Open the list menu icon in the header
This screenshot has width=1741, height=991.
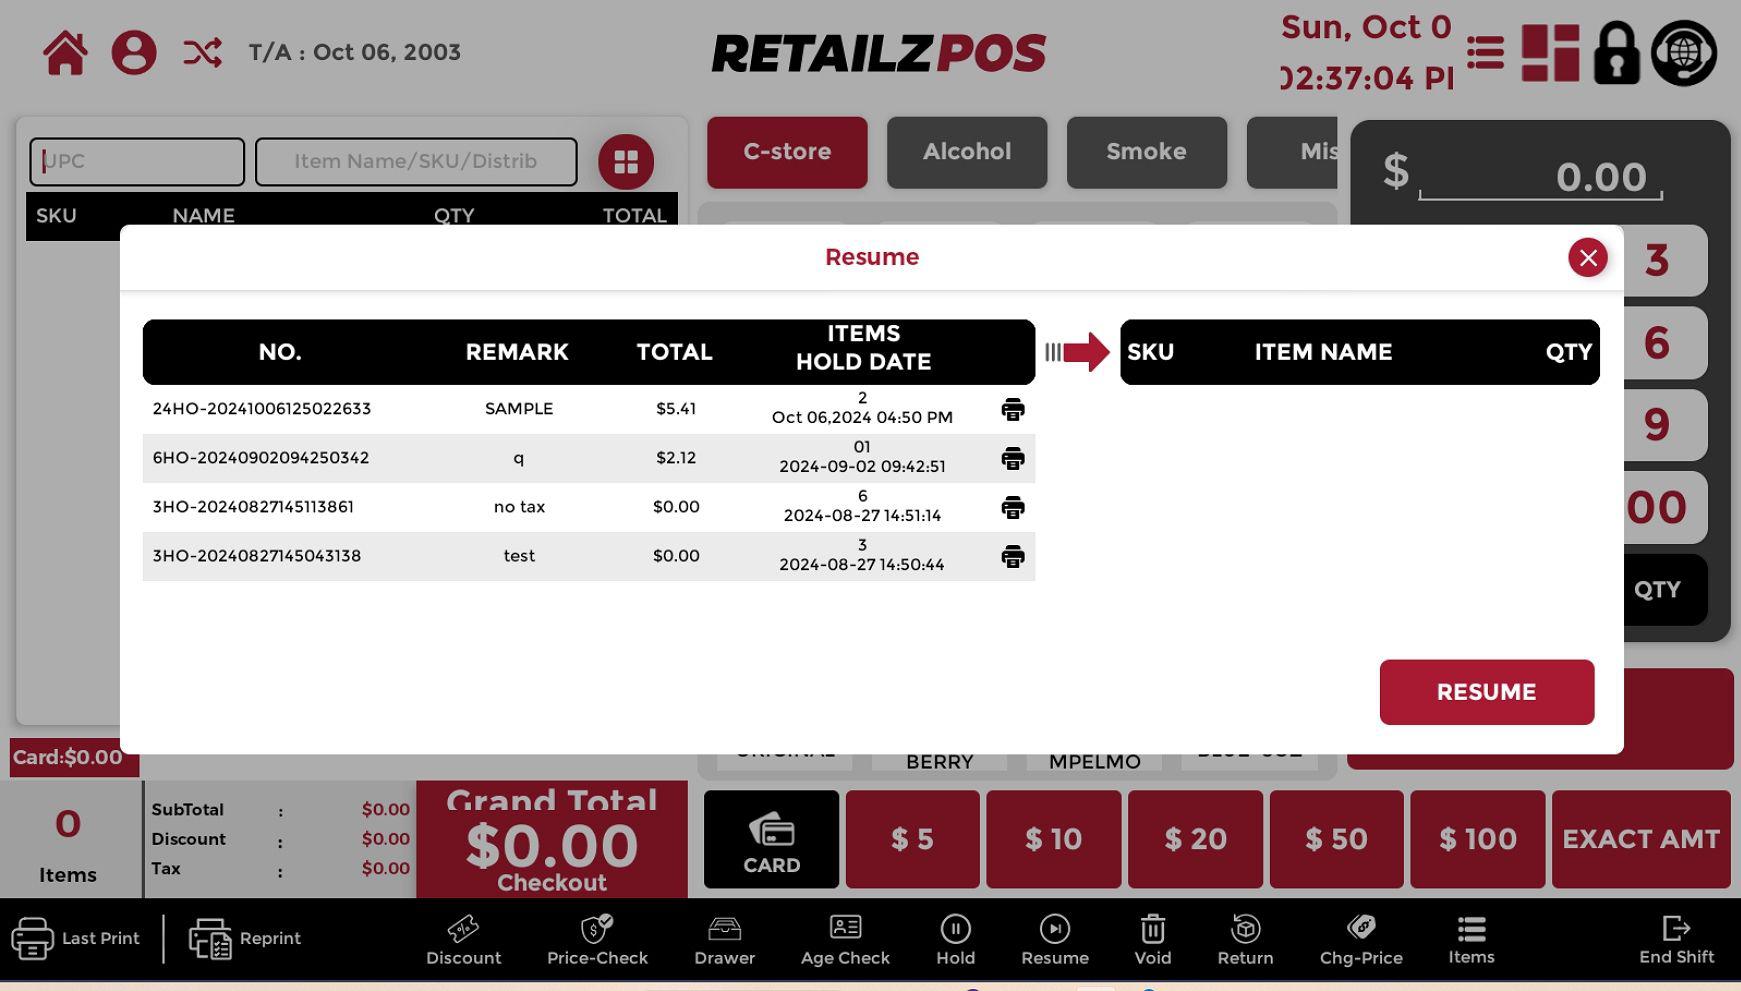pyautogui.click(x=1485, y=53)
